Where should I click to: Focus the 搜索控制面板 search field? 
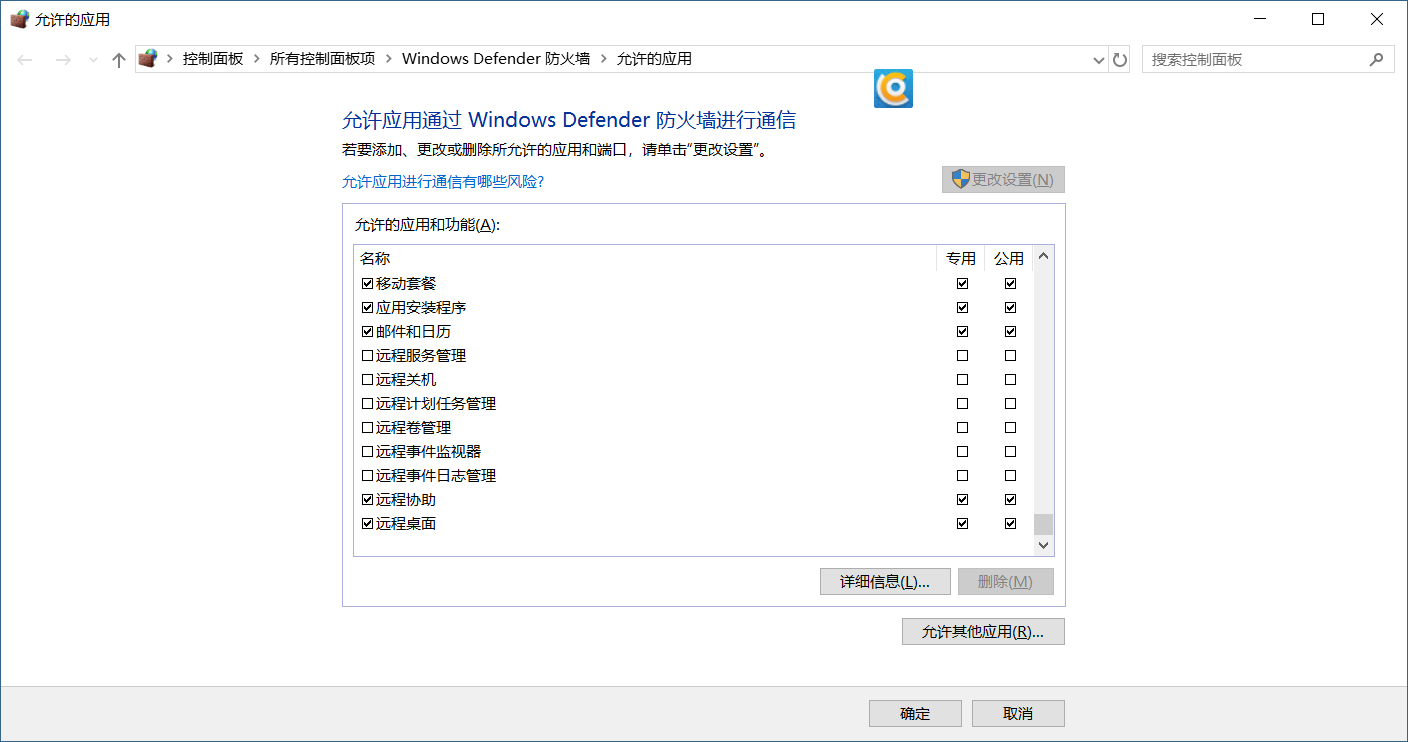click(1268, 59)
